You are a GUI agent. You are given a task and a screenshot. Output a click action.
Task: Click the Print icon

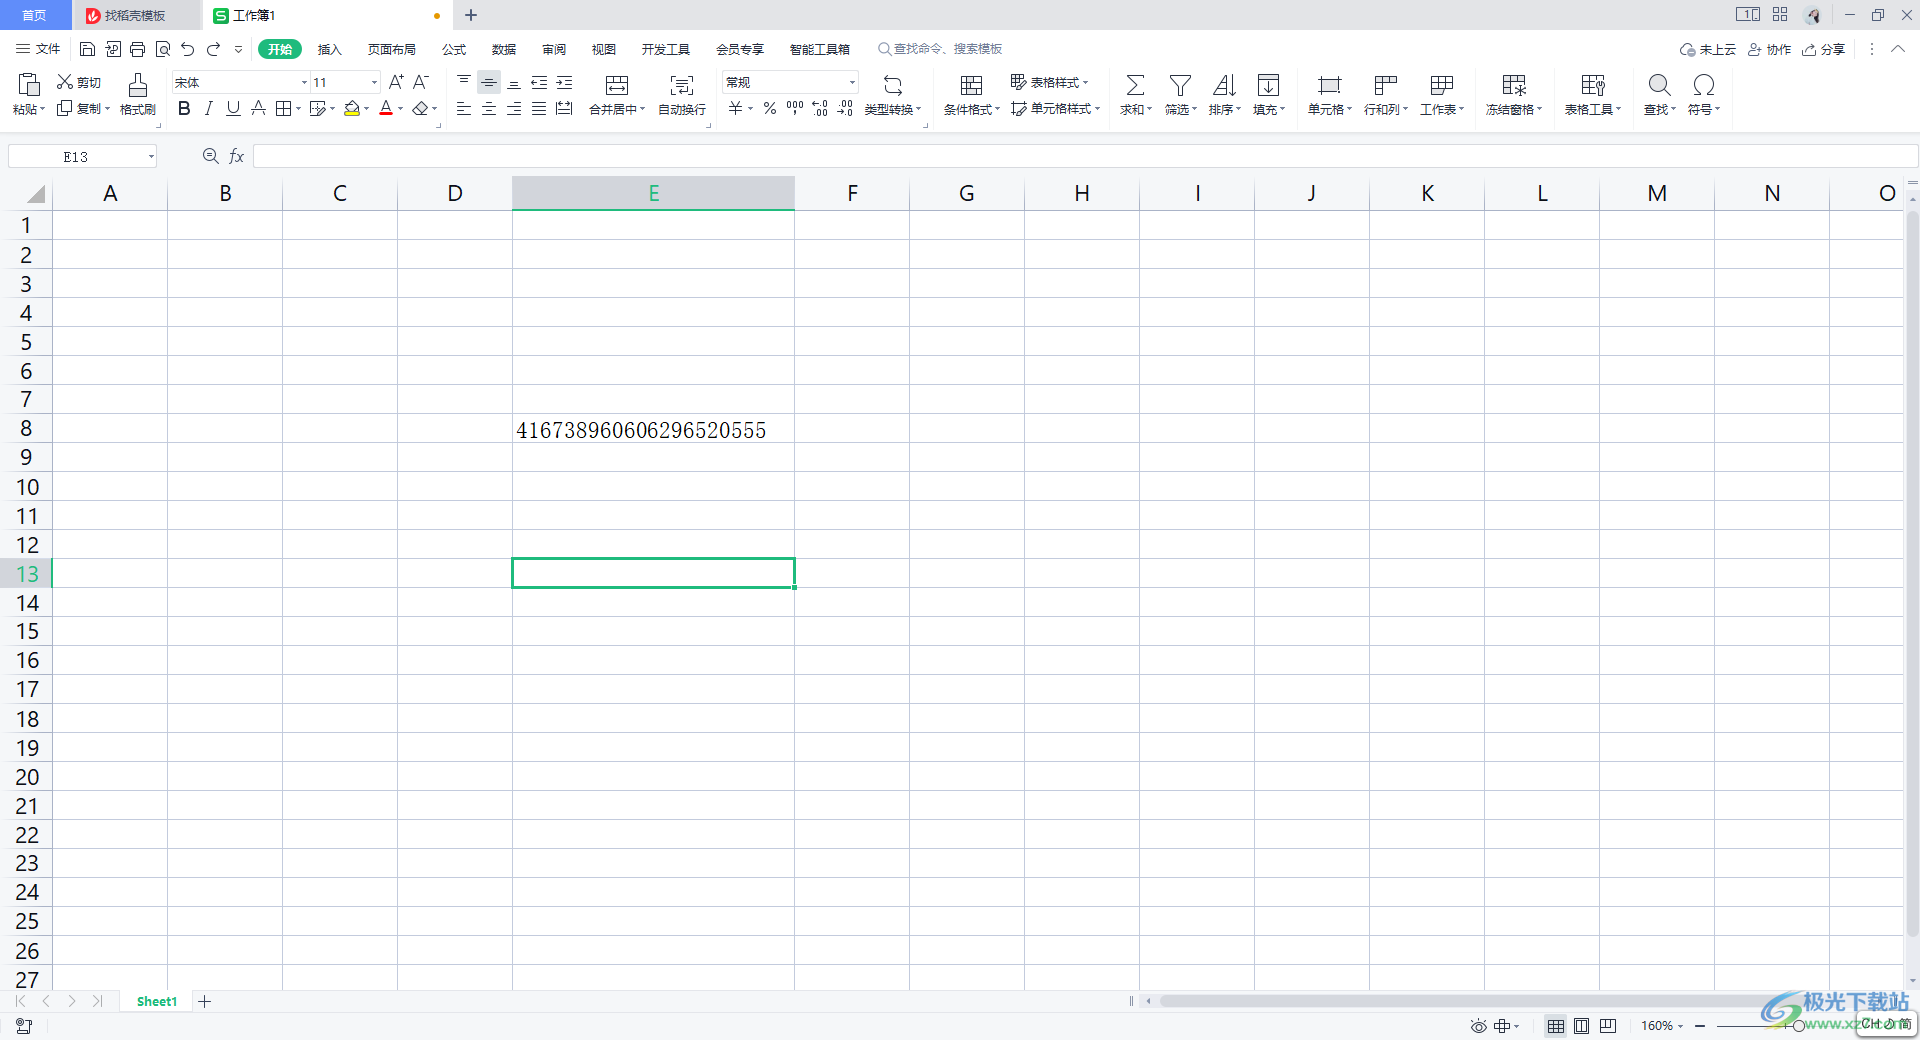pos(138,49)
